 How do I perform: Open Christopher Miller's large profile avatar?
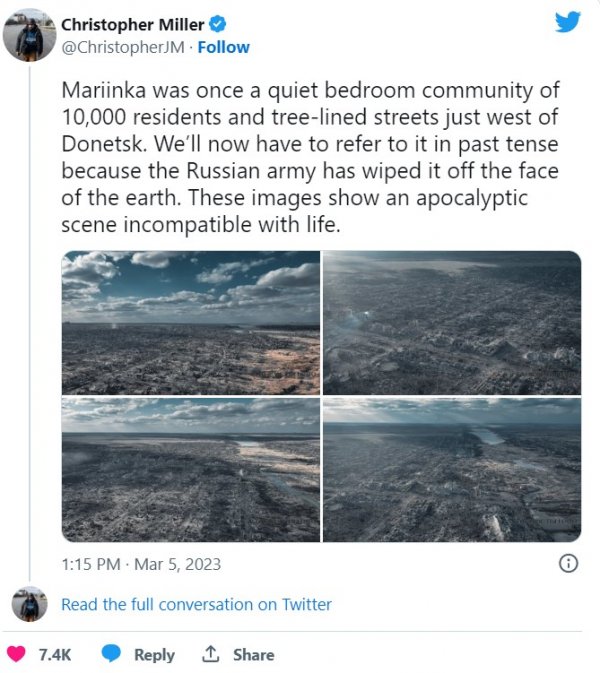point(29,35)
